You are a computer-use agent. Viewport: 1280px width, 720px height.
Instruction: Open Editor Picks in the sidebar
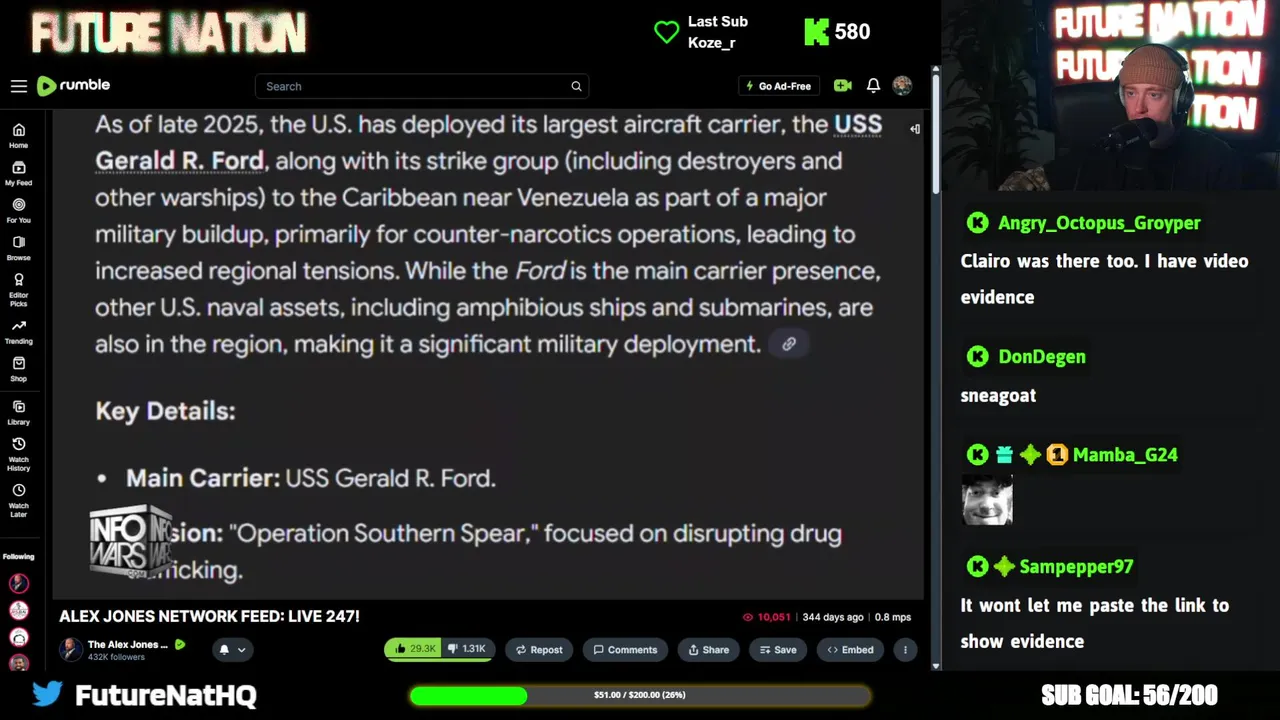pyautogui.click(x=18, y=289)
